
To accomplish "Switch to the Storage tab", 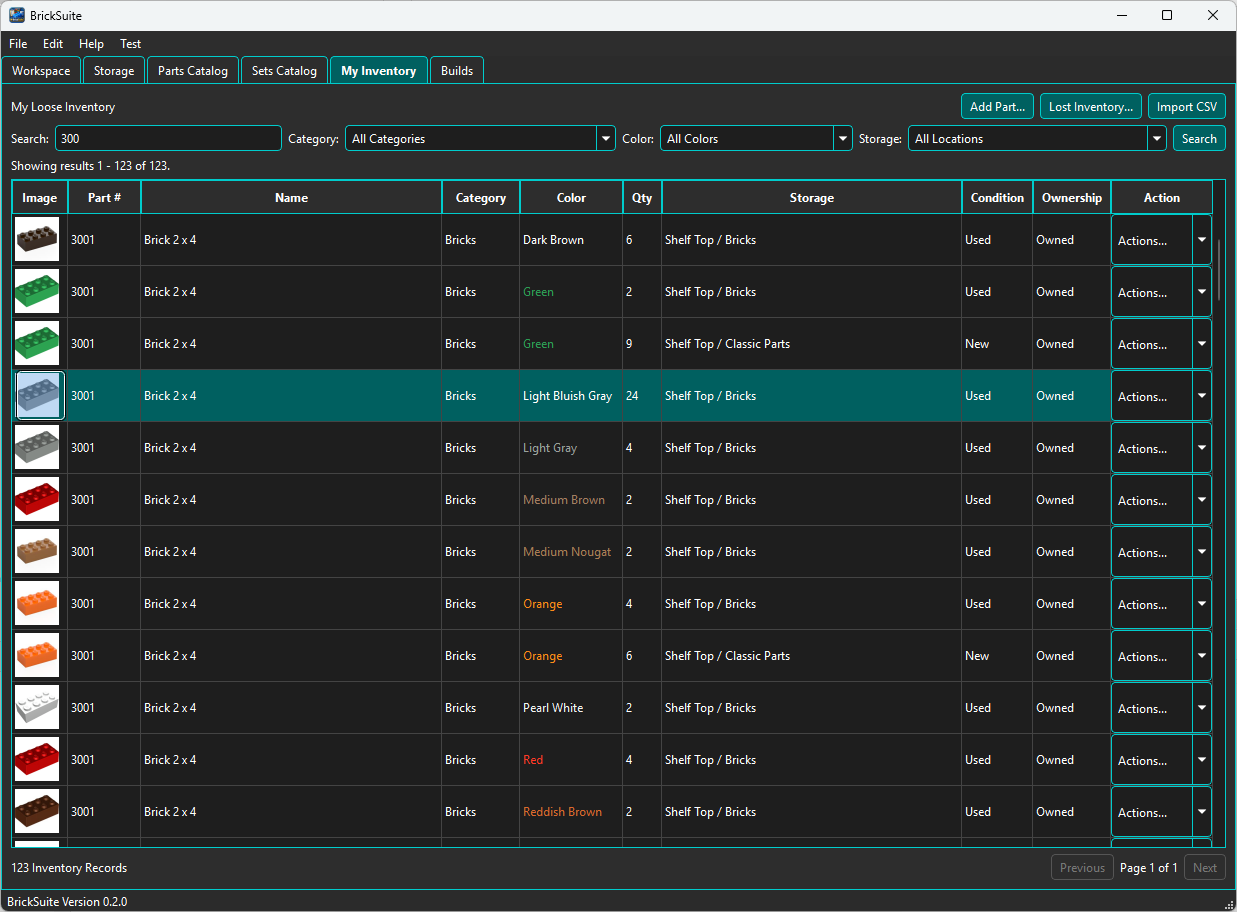I will point(114,71).
